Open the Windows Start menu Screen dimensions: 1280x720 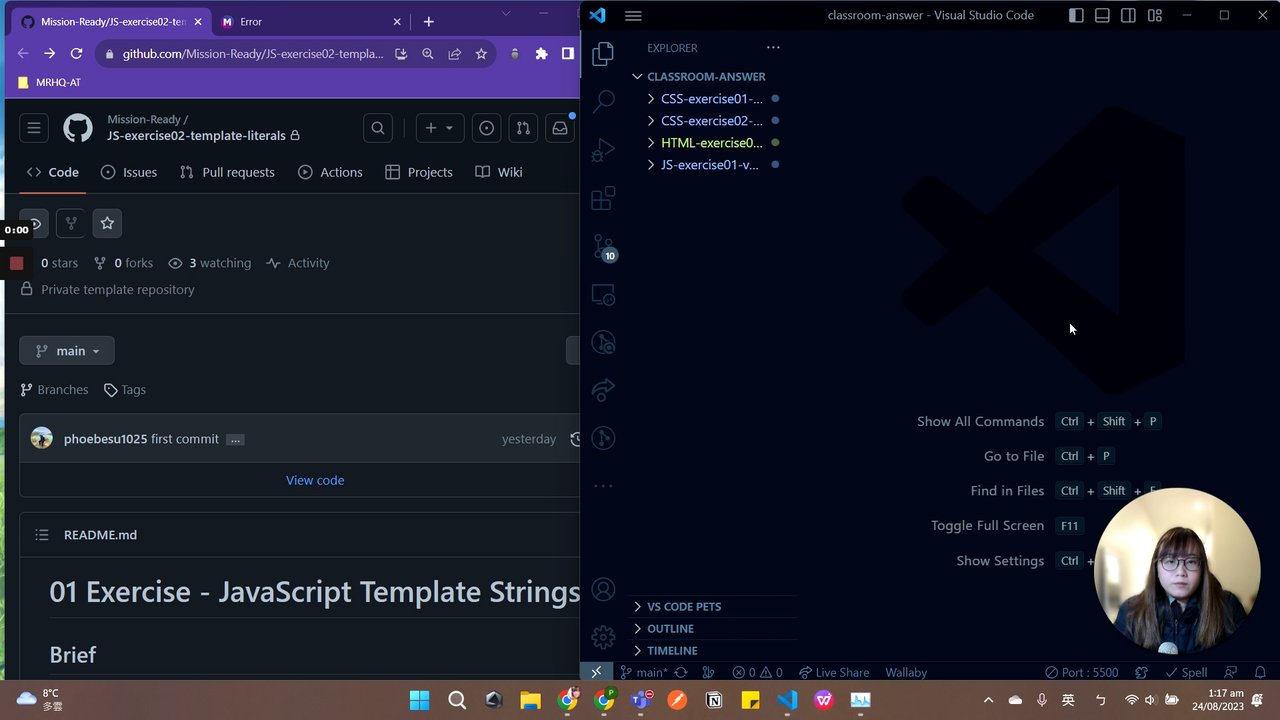coord(419,700)
